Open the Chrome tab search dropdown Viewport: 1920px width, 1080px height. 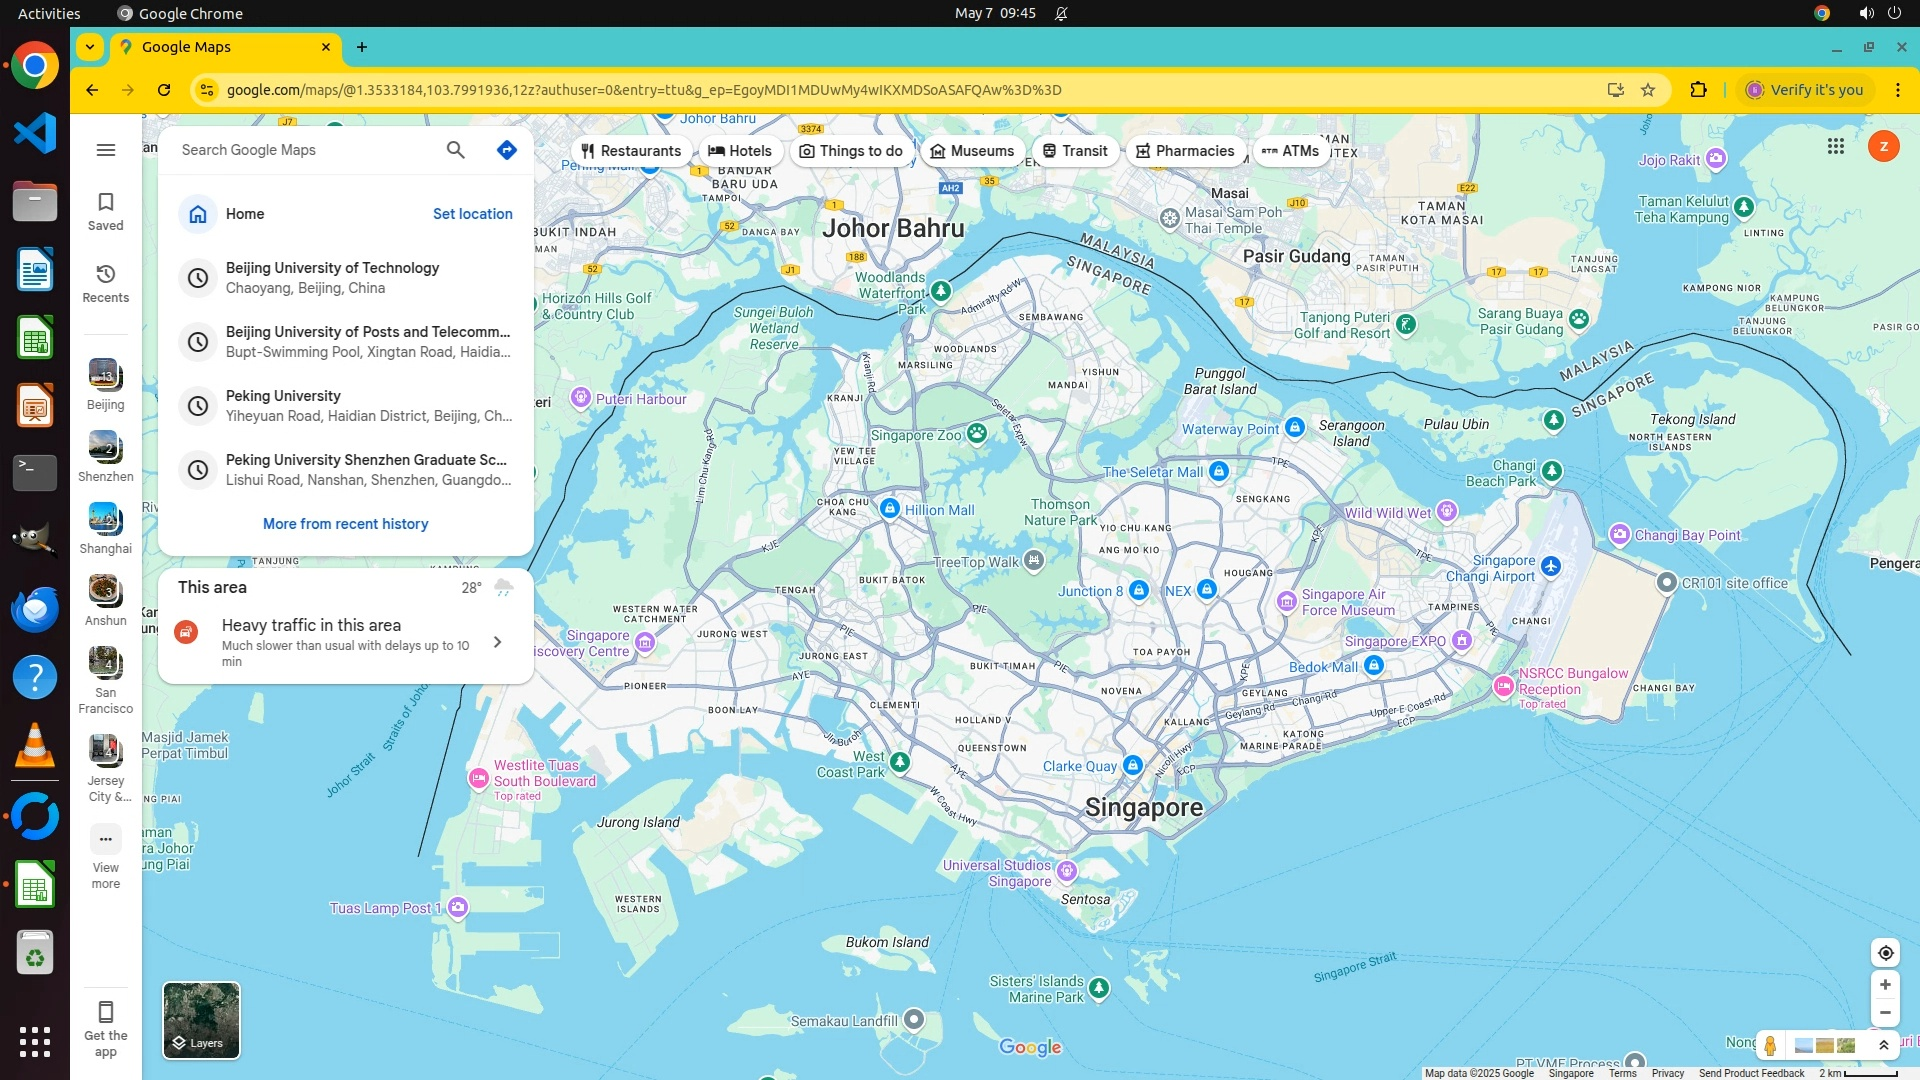[90, 47]
